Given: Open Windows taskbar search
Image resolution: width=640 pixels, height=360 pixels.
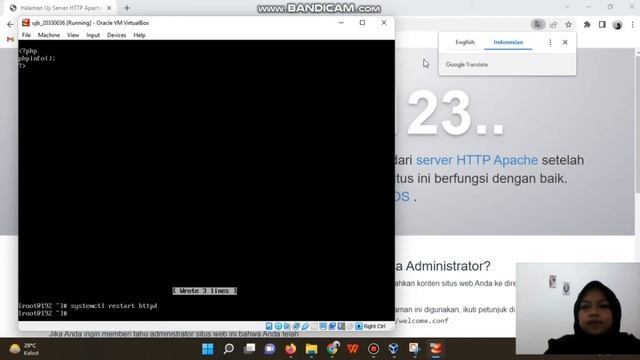Looking at the screenshot, I should click(229, 349).
